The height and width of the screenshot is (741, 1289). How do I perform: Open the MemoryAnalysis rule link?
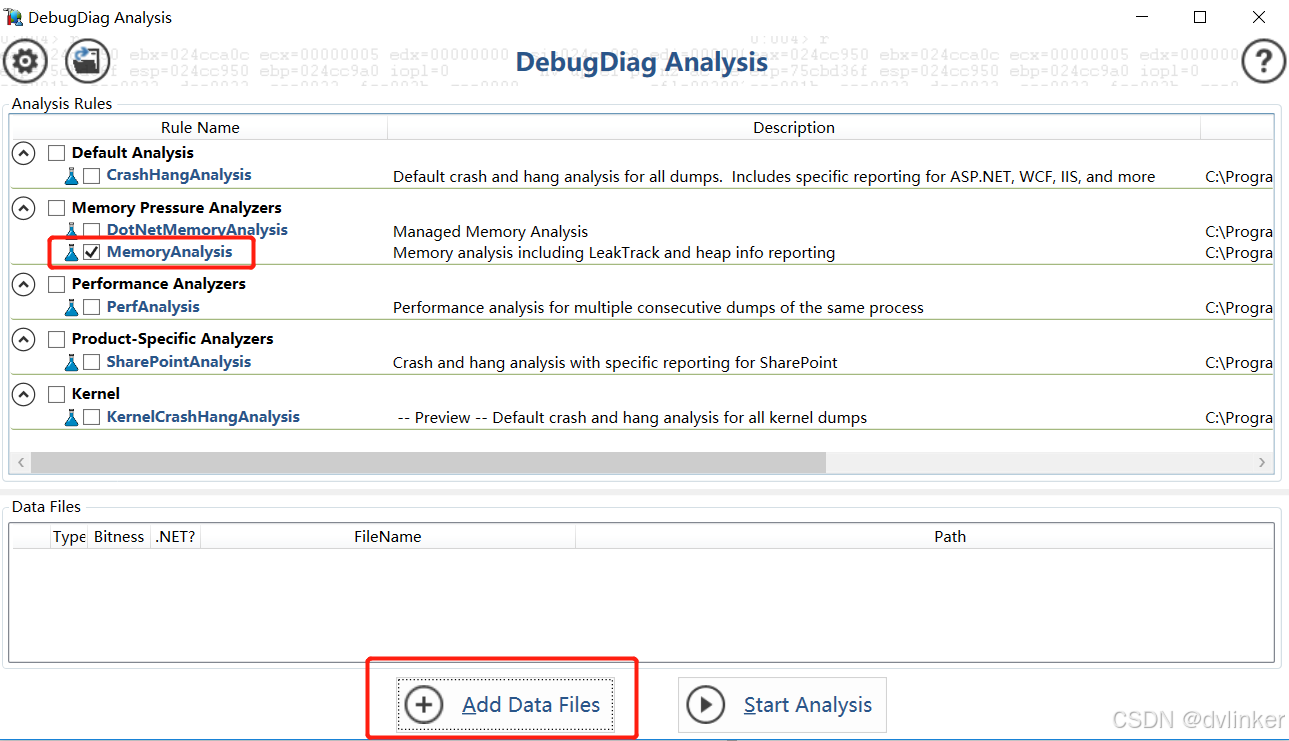coord(169,252)
